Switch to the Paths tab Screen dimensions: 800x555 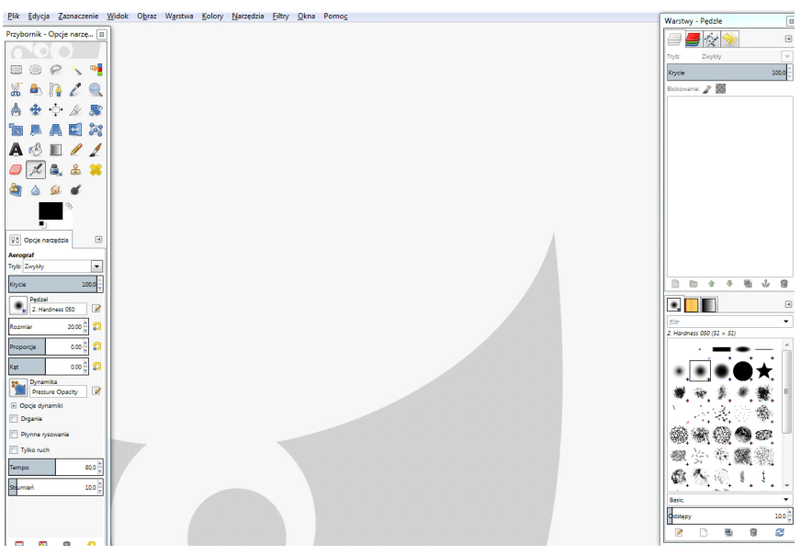[x=711, y=39]
